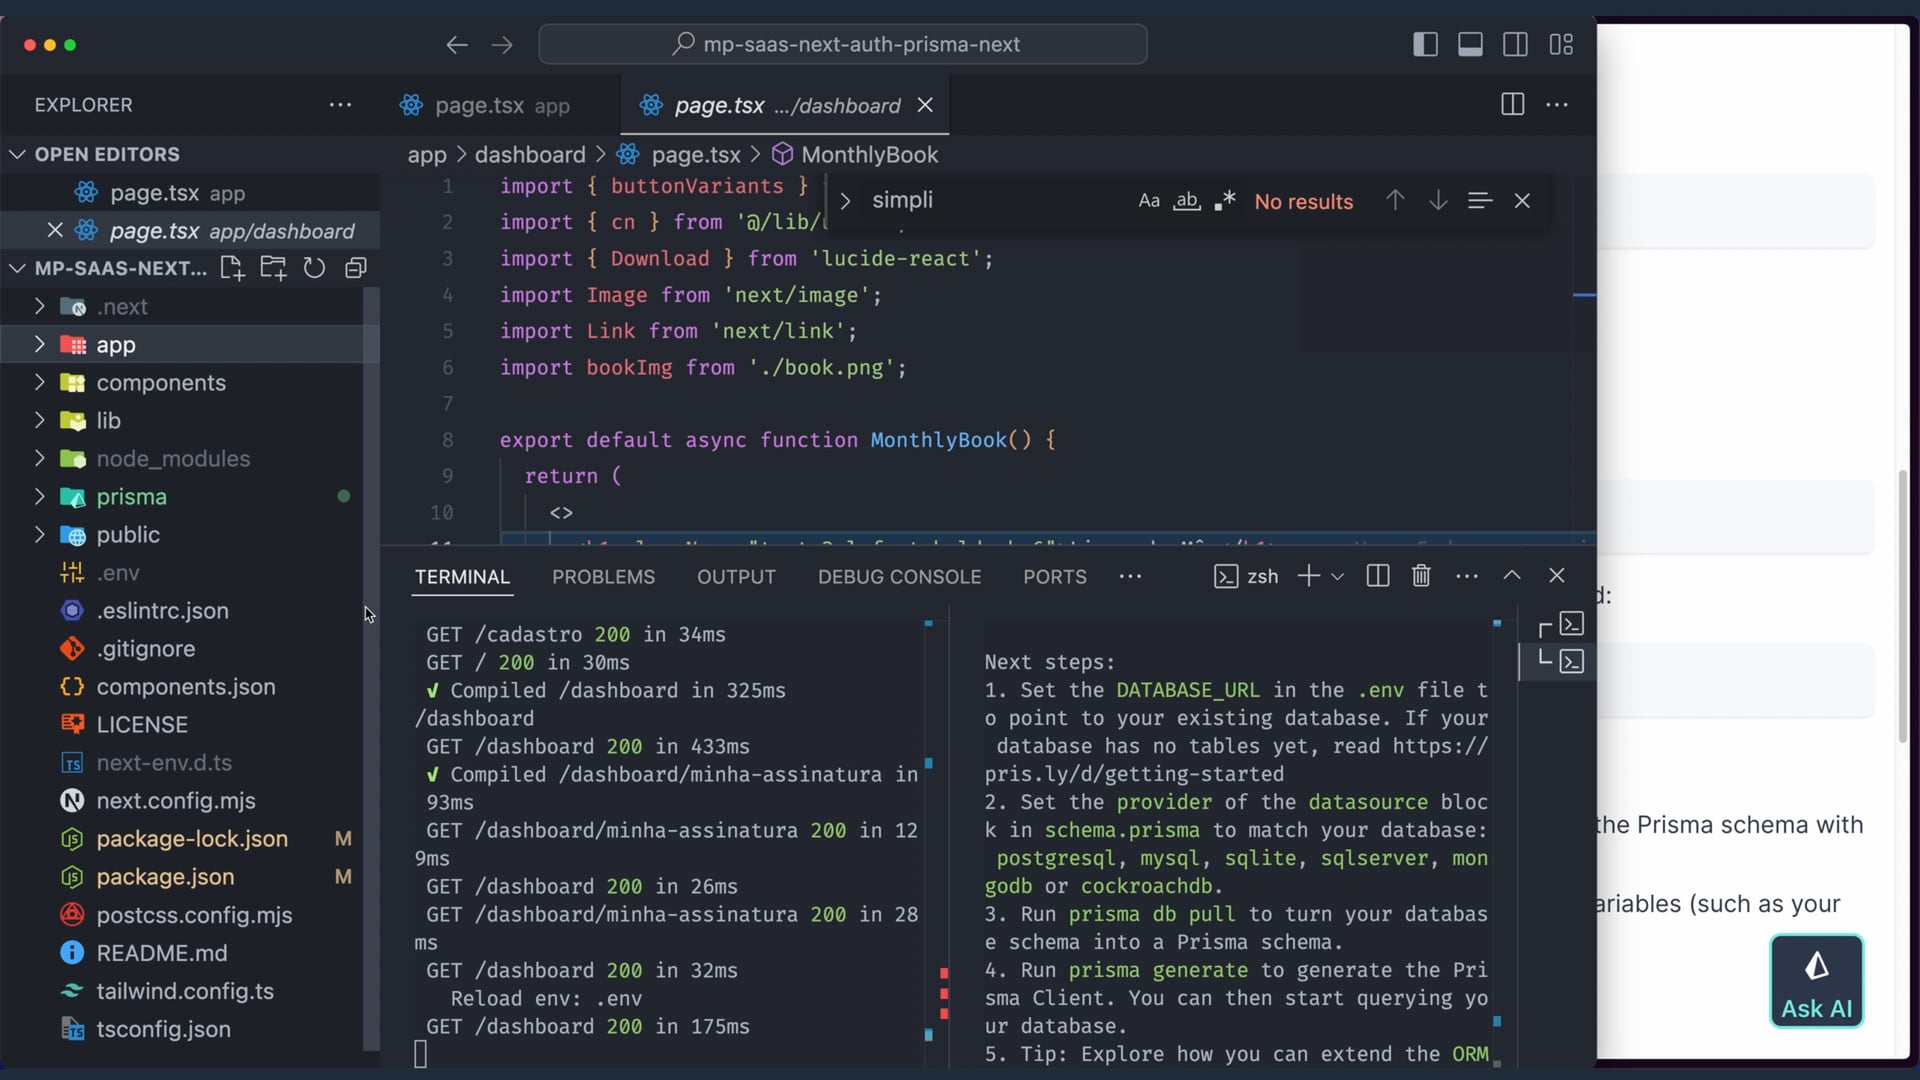Toggle Match Whole Word in find widget
1920x1080 pixels.
click(1187, 201)
